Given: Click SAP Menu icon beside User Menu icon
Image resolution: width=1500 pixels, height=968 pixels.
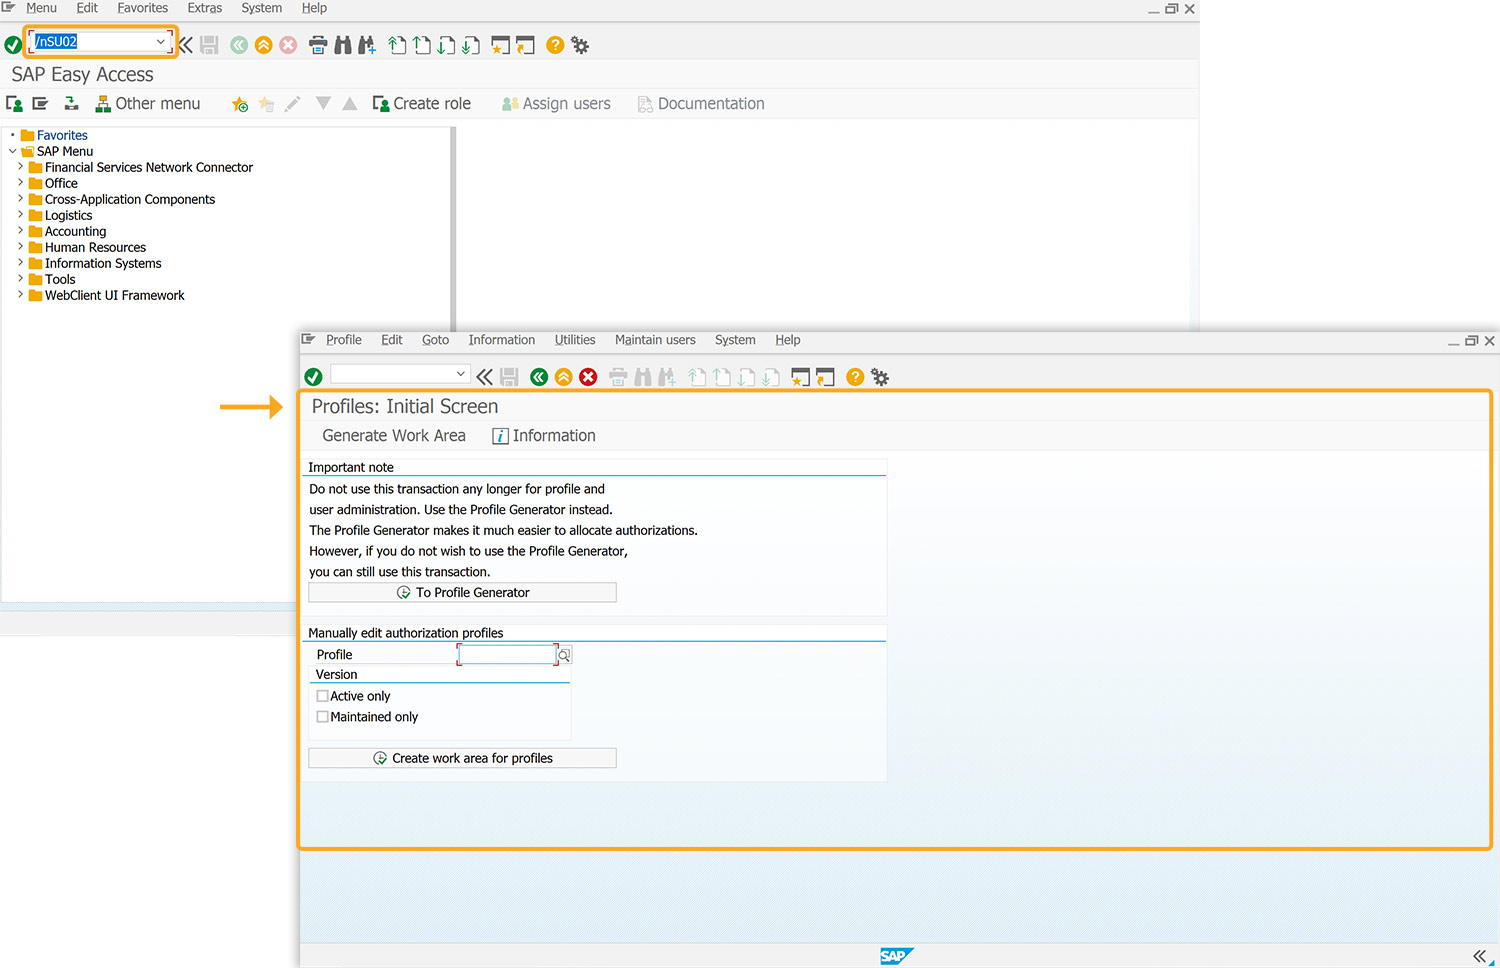Looking at the screenshot, I should click(40, 104).
